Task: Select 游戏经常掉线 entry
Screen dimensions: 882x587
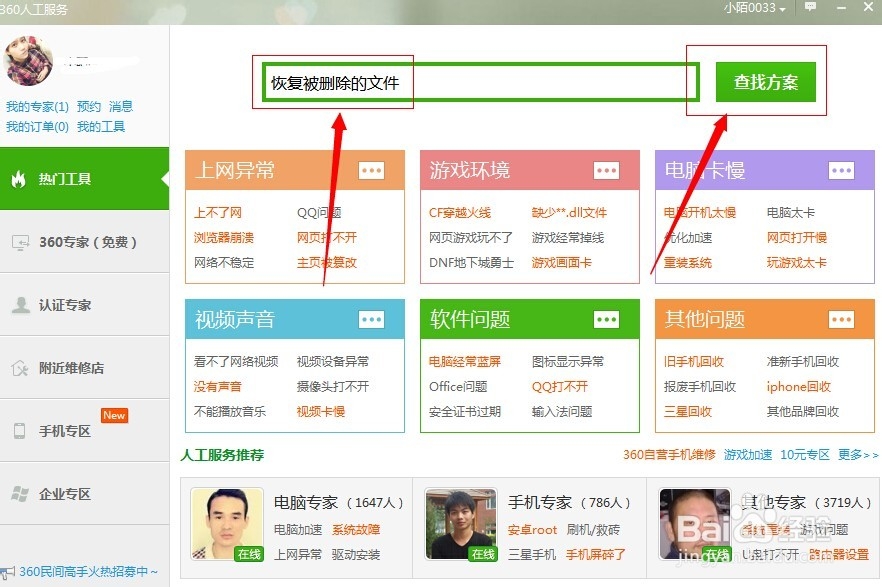Action: pos(568,237)
